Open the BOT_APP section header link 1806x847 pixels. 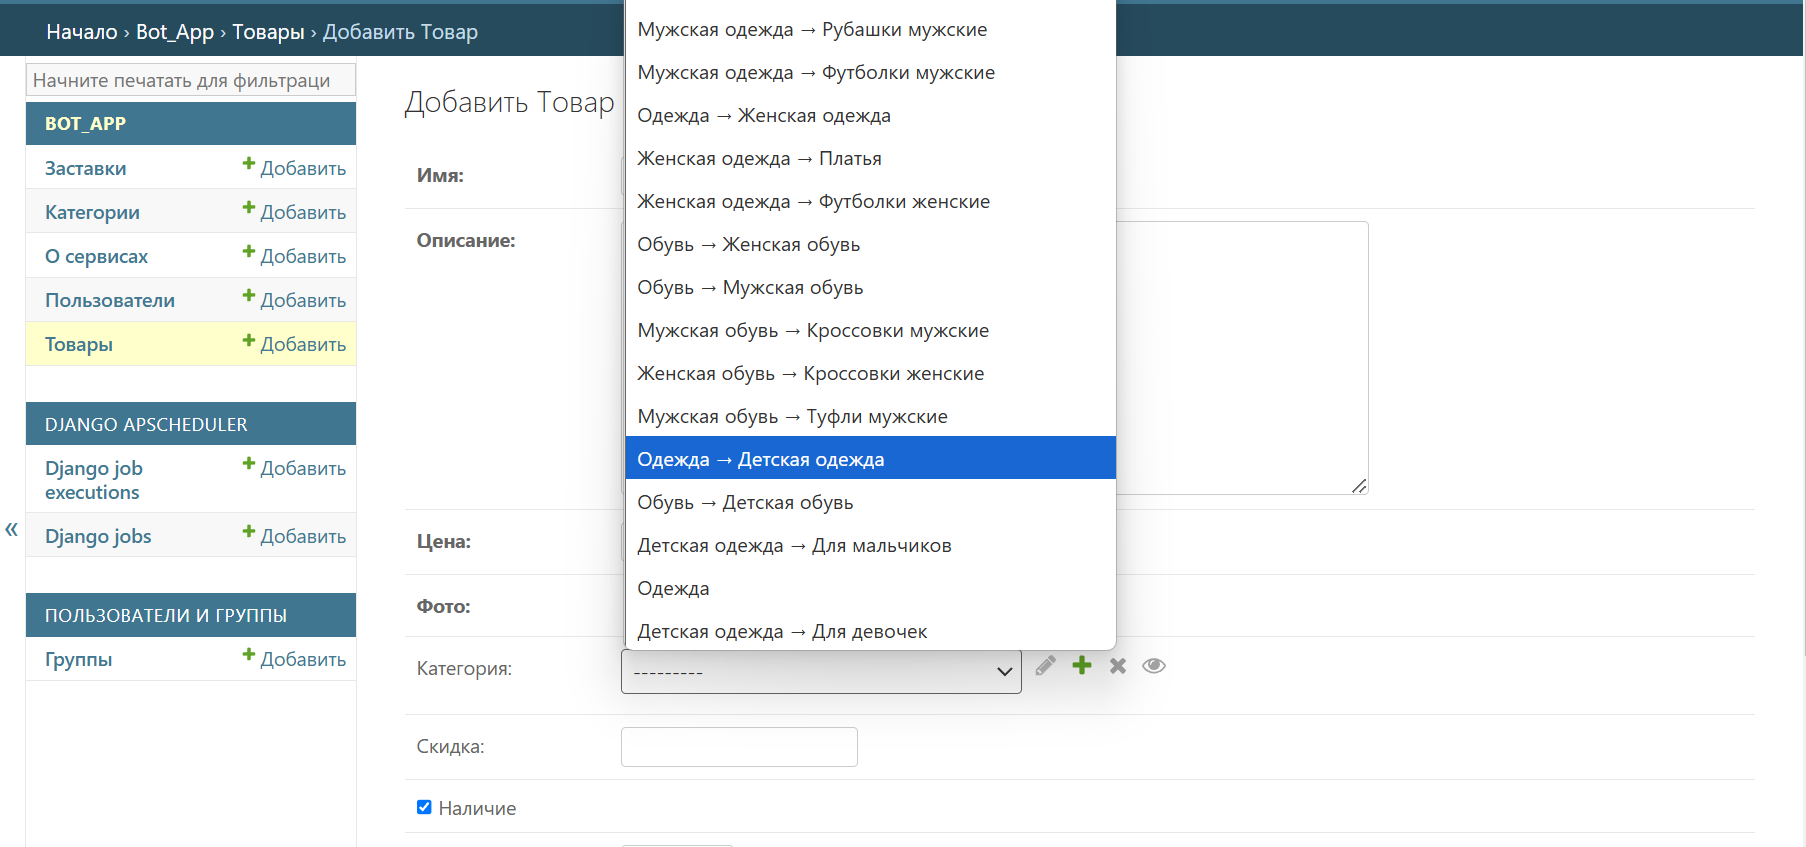tap(85, 124)
